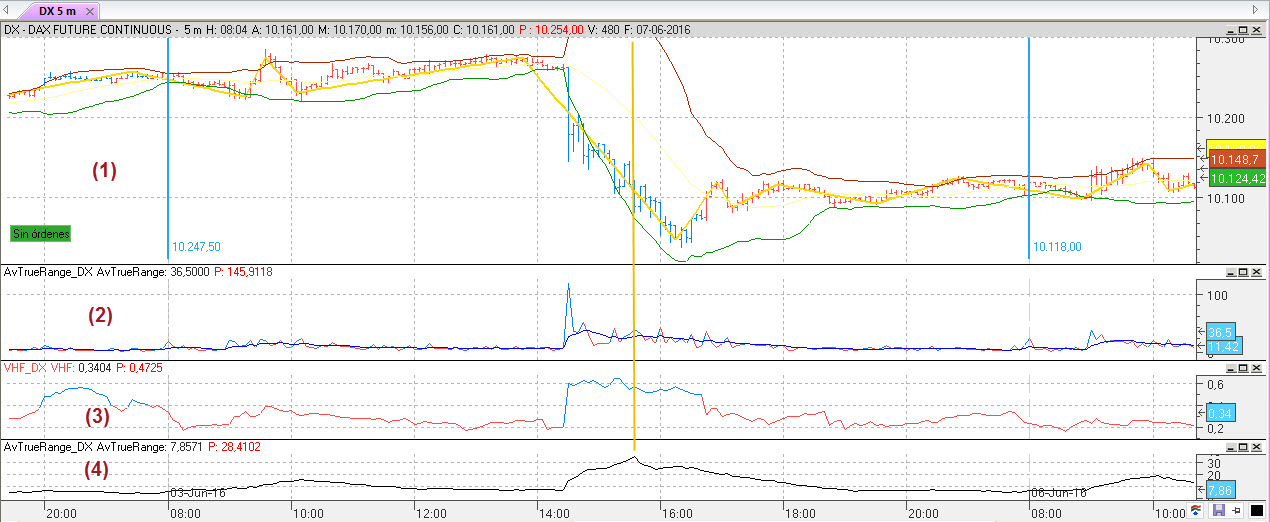Click the DX - DAX FUTURE CONTINUOUS title text
The height and width of the screenshot is (522, 1270).
click(x=86, y=30)
